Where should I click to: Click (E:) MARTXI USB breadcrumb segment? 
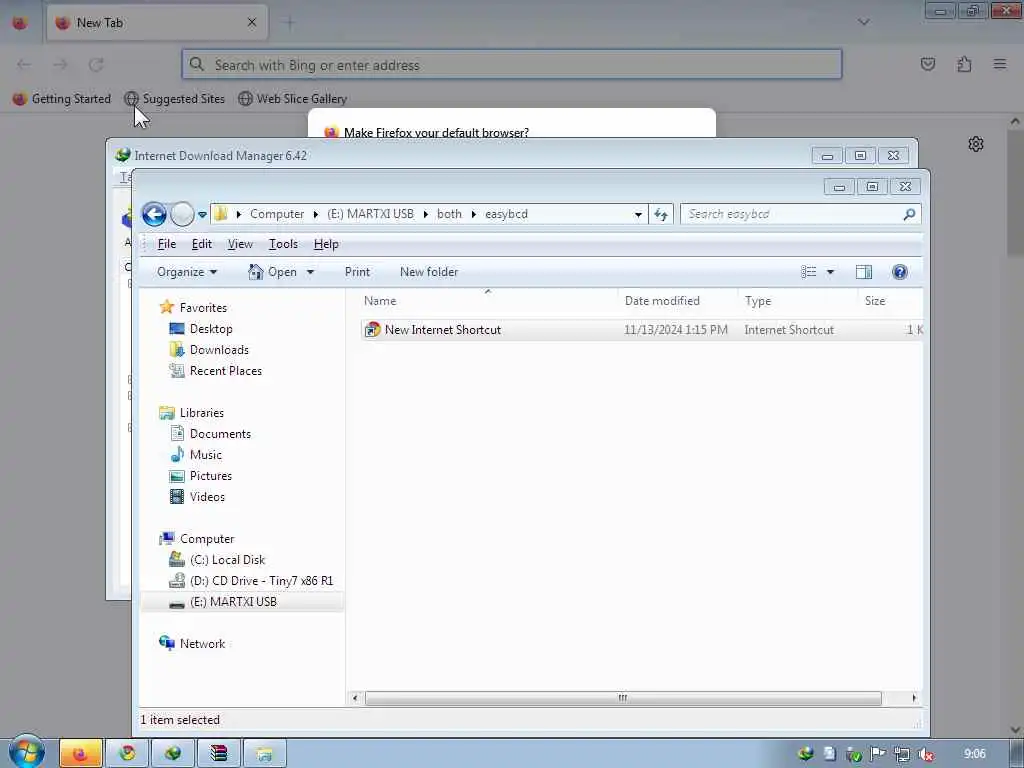[x=370, y=214]
